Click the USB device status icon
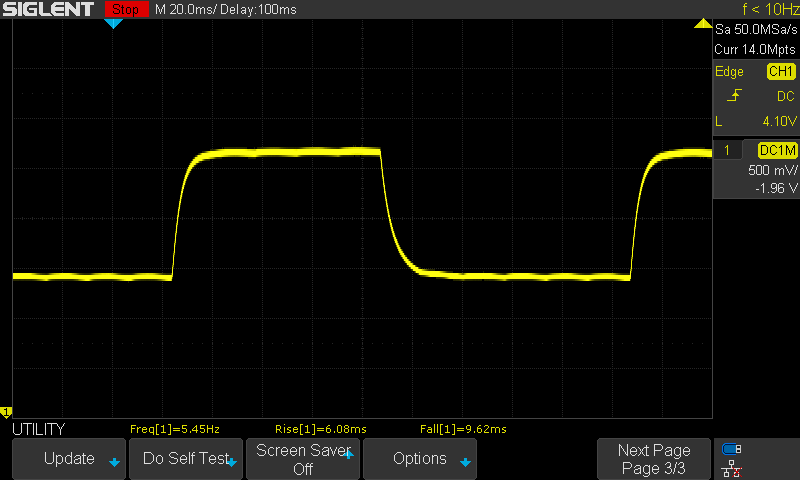 (732, 449)
